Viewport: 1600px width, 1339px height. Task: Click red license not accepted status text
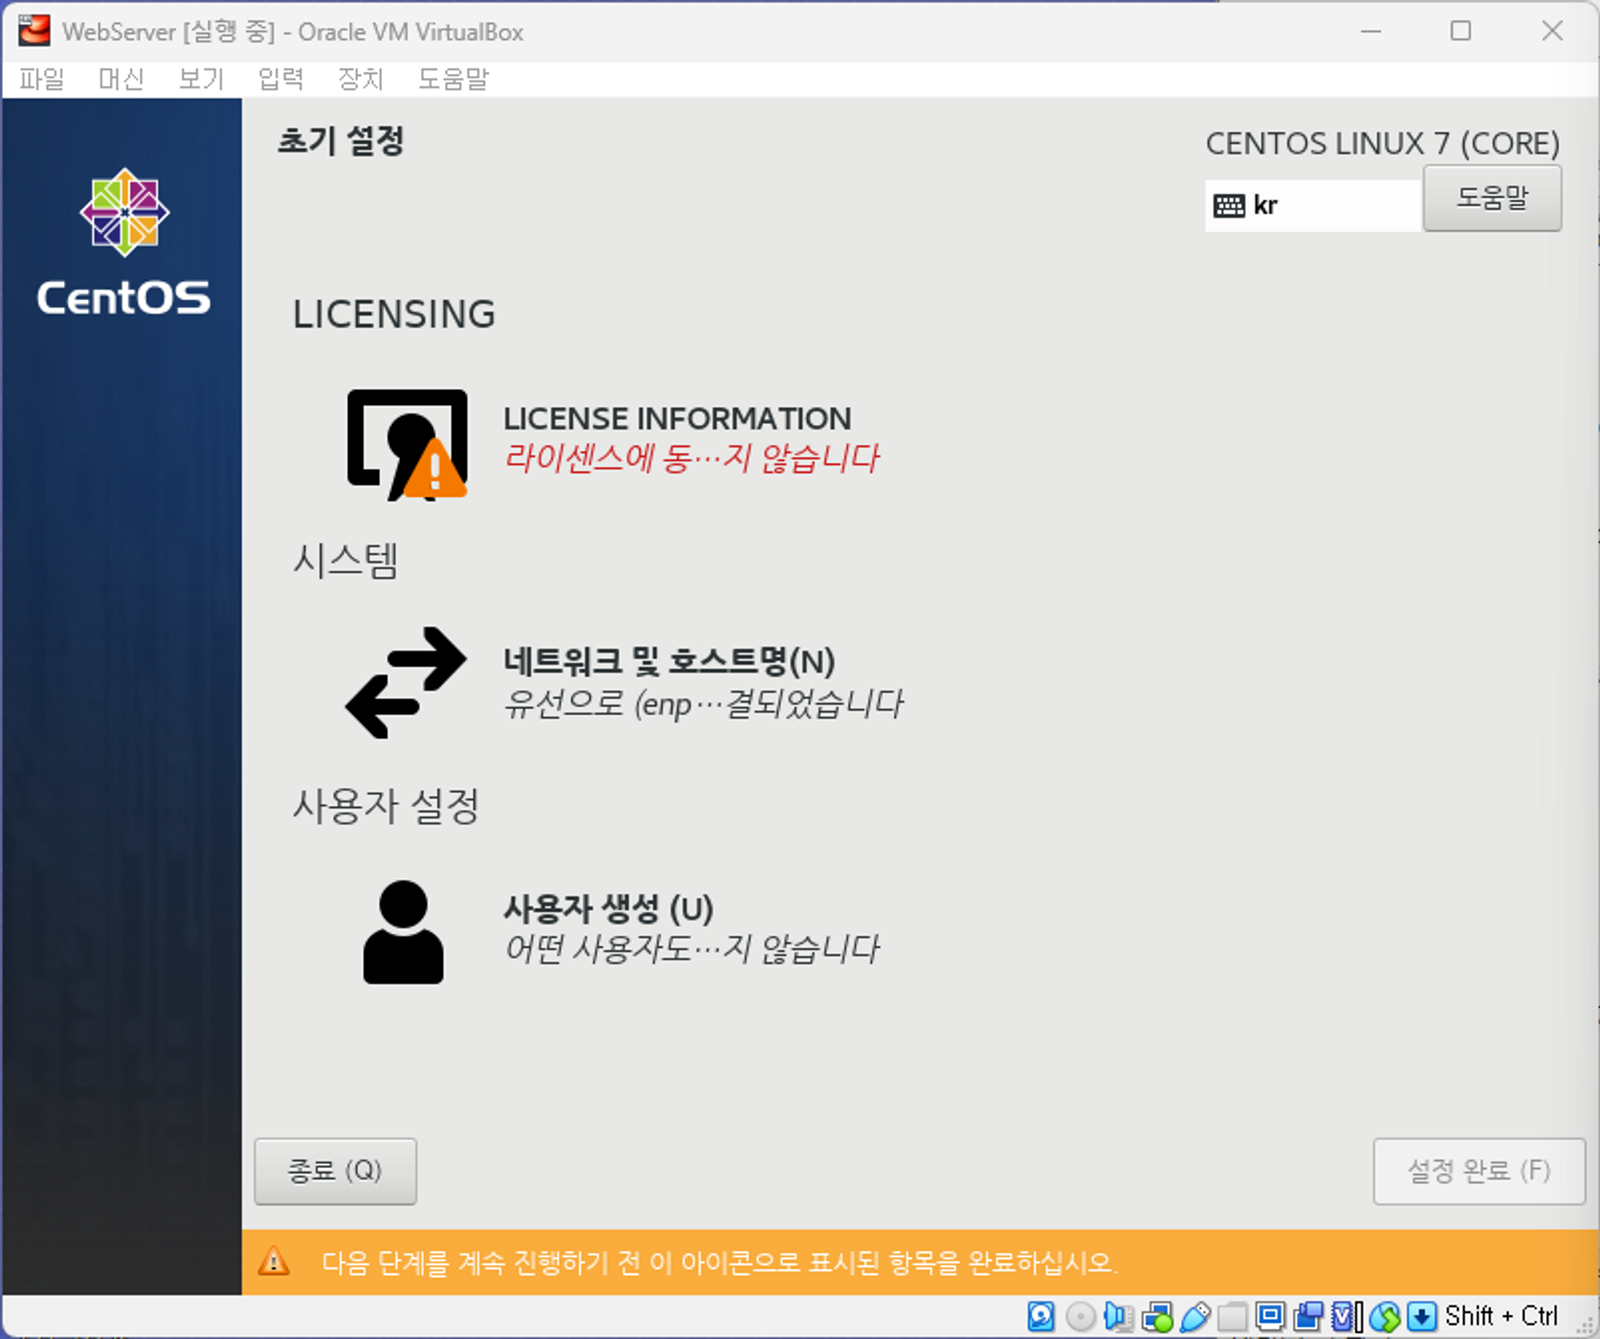[x=691, y=459]
